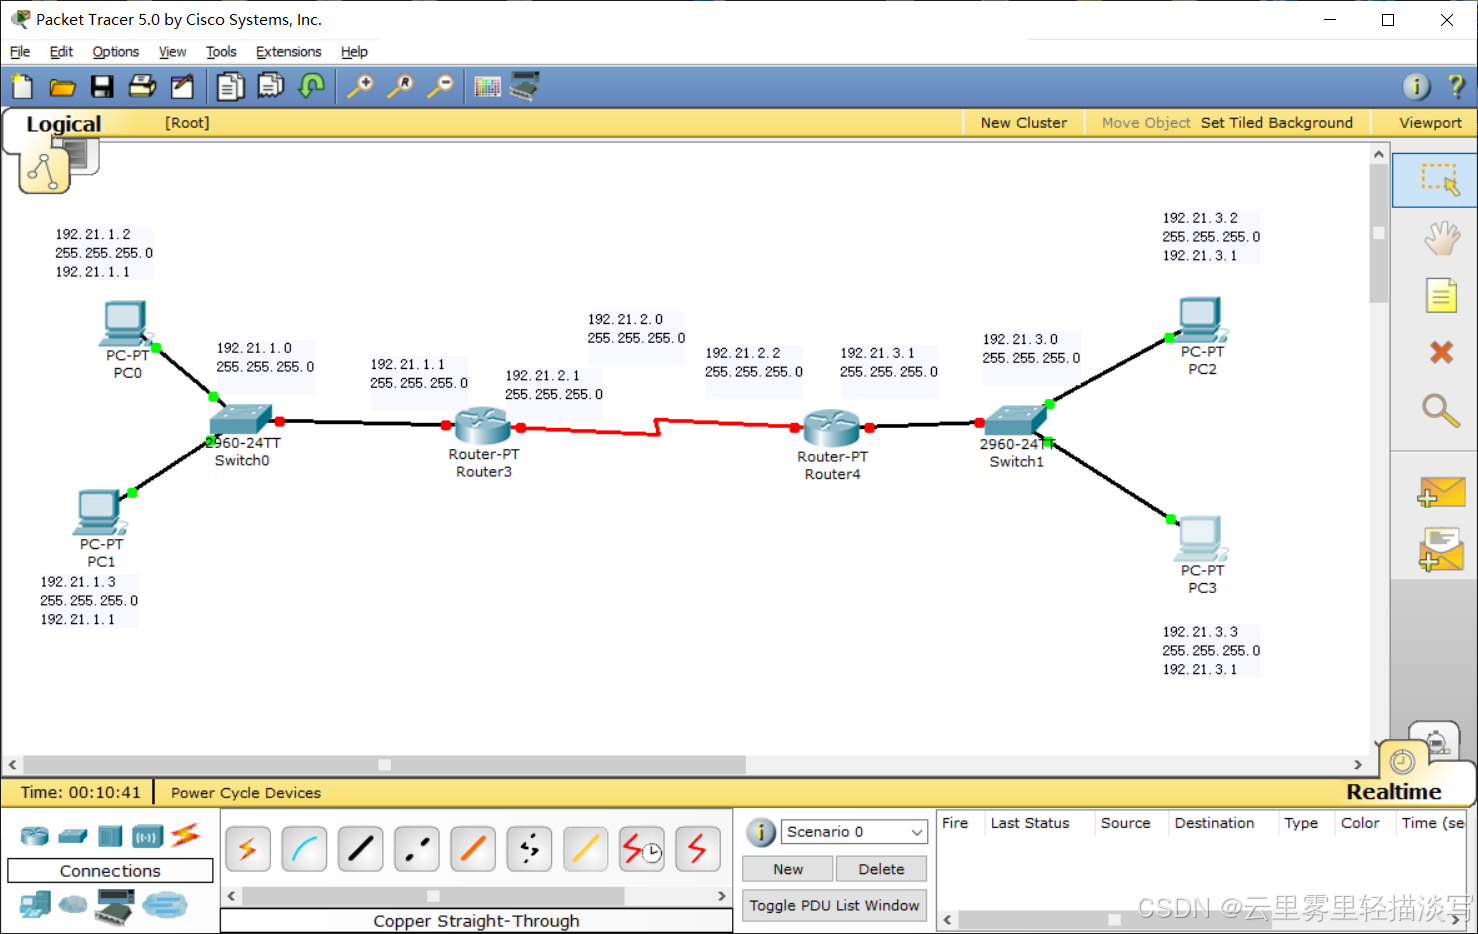The width and height of the screenshot is (1478, 934).
Task: Click the New scenario button
Action: (x=788, y=869)
